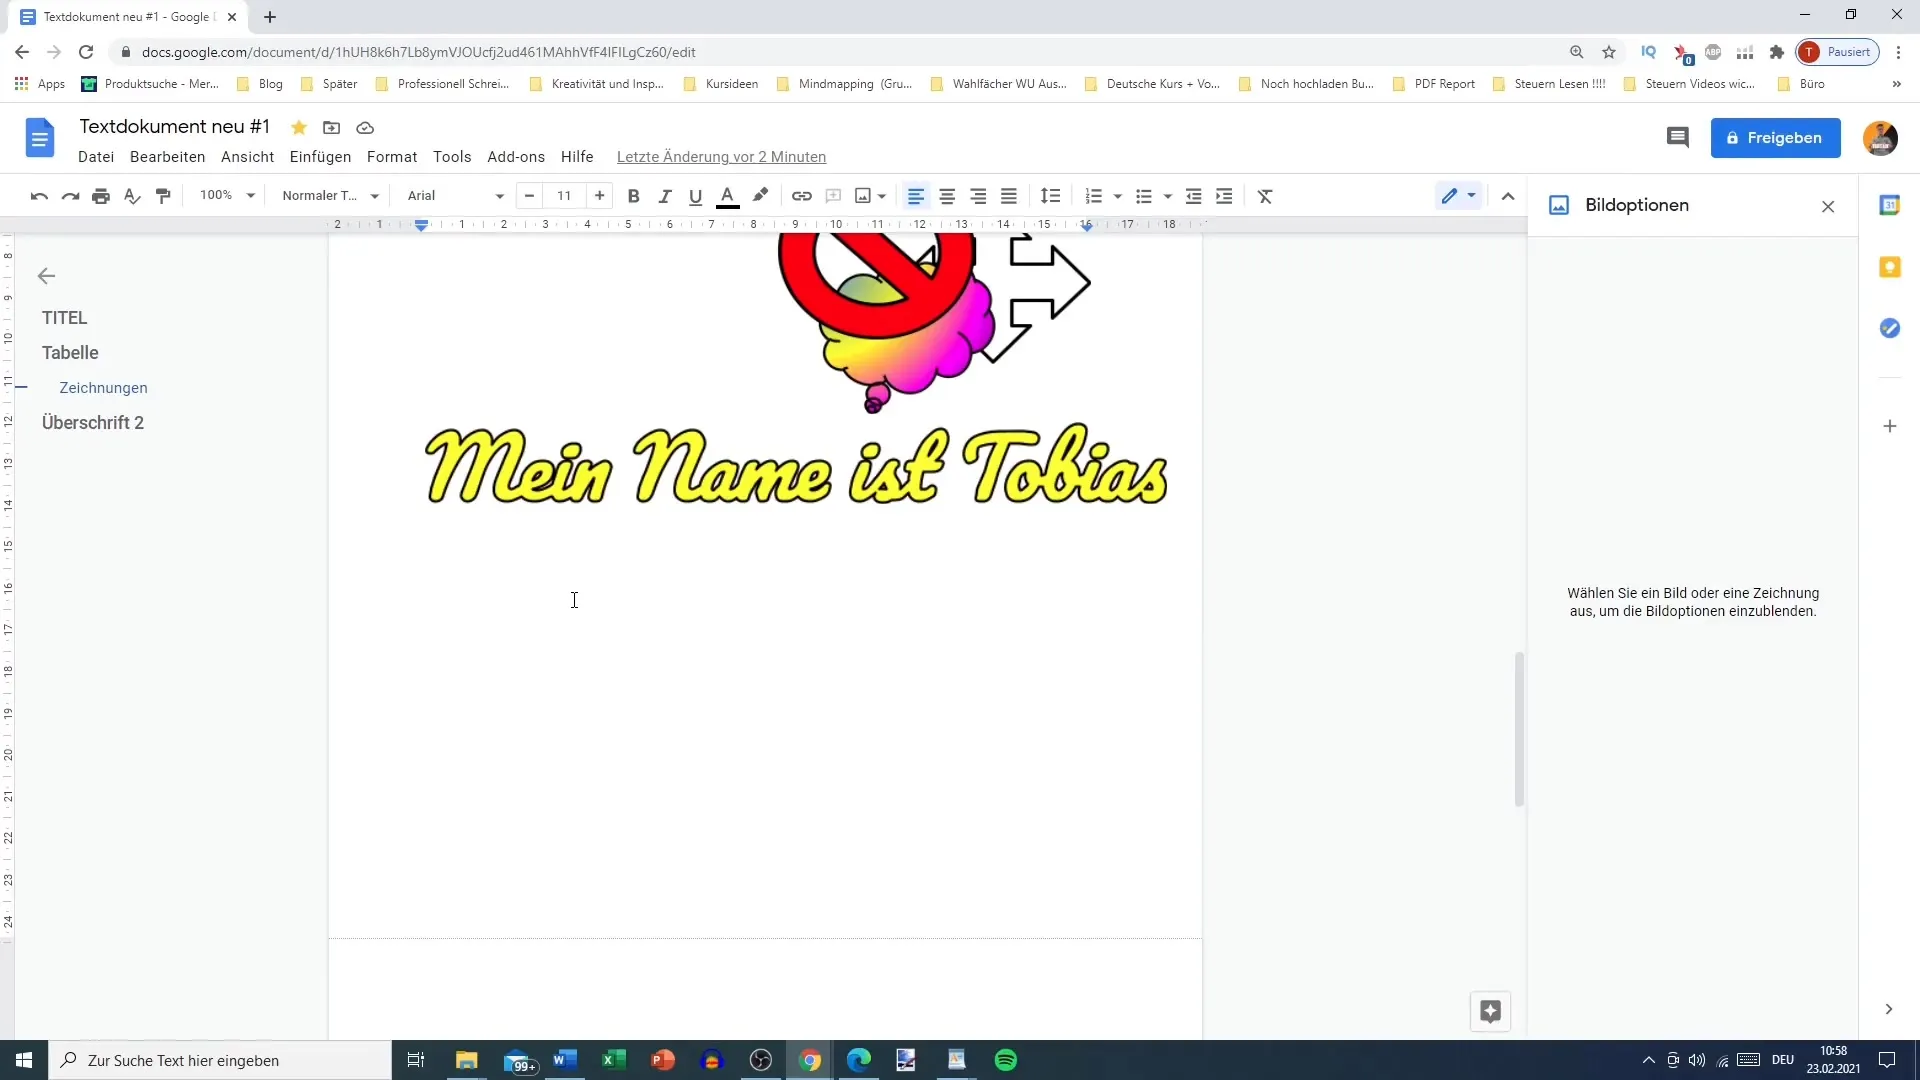The width and height of the screenshot is (1920, 1080).
Task: Decrease the paragraph indent
Action: [1193, 196]
